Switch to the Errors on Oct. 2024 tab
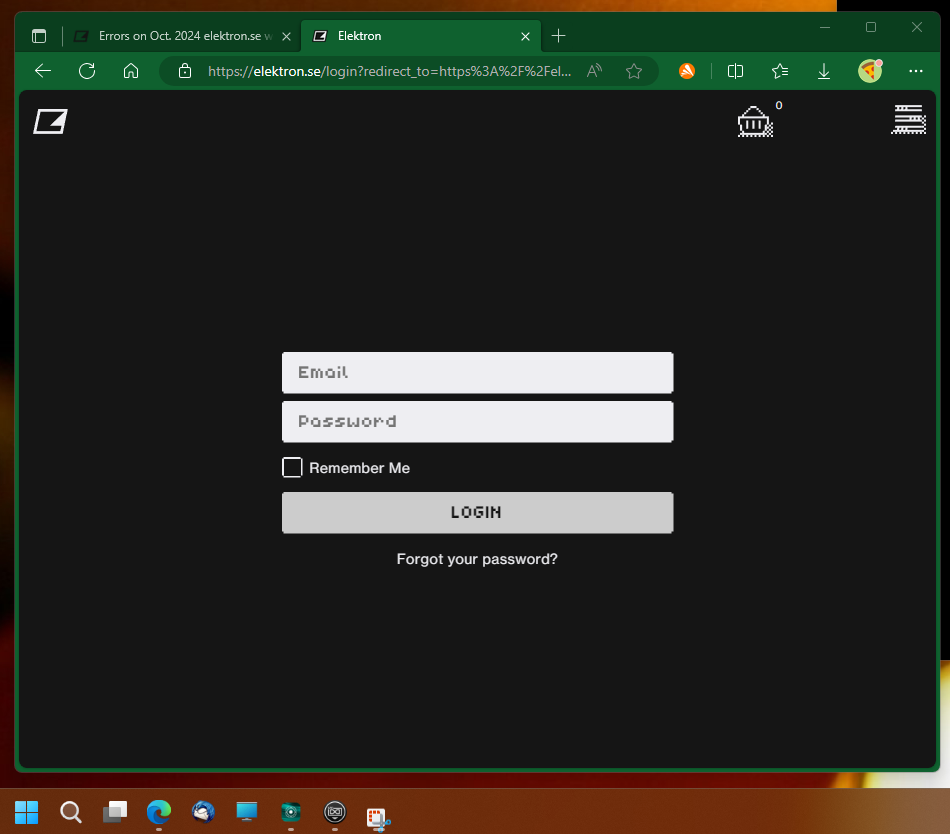 click(178, 36)
